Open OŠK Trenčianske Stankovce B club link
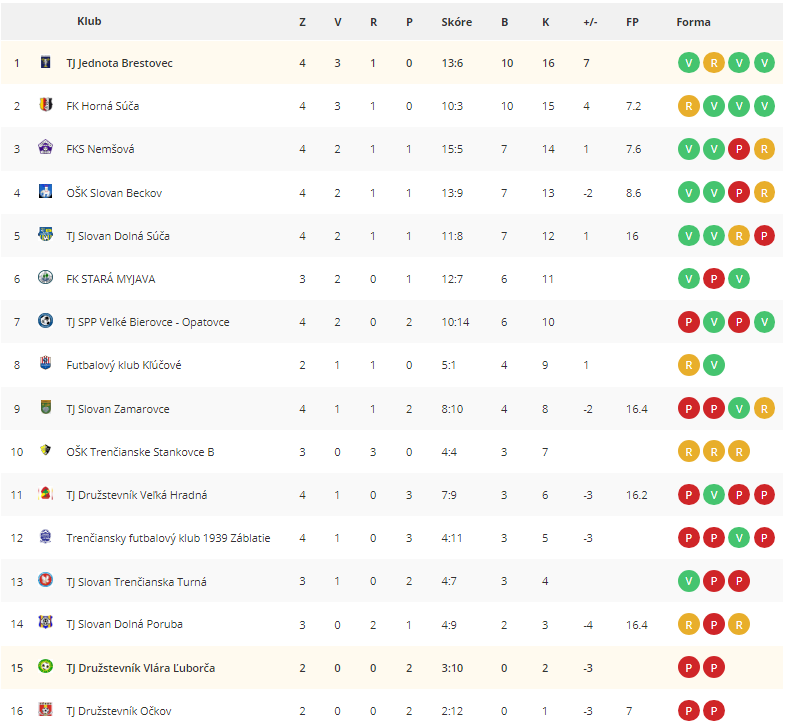This screenshot has width=786, height=727. pyautogui.click(x=140, y=452)
